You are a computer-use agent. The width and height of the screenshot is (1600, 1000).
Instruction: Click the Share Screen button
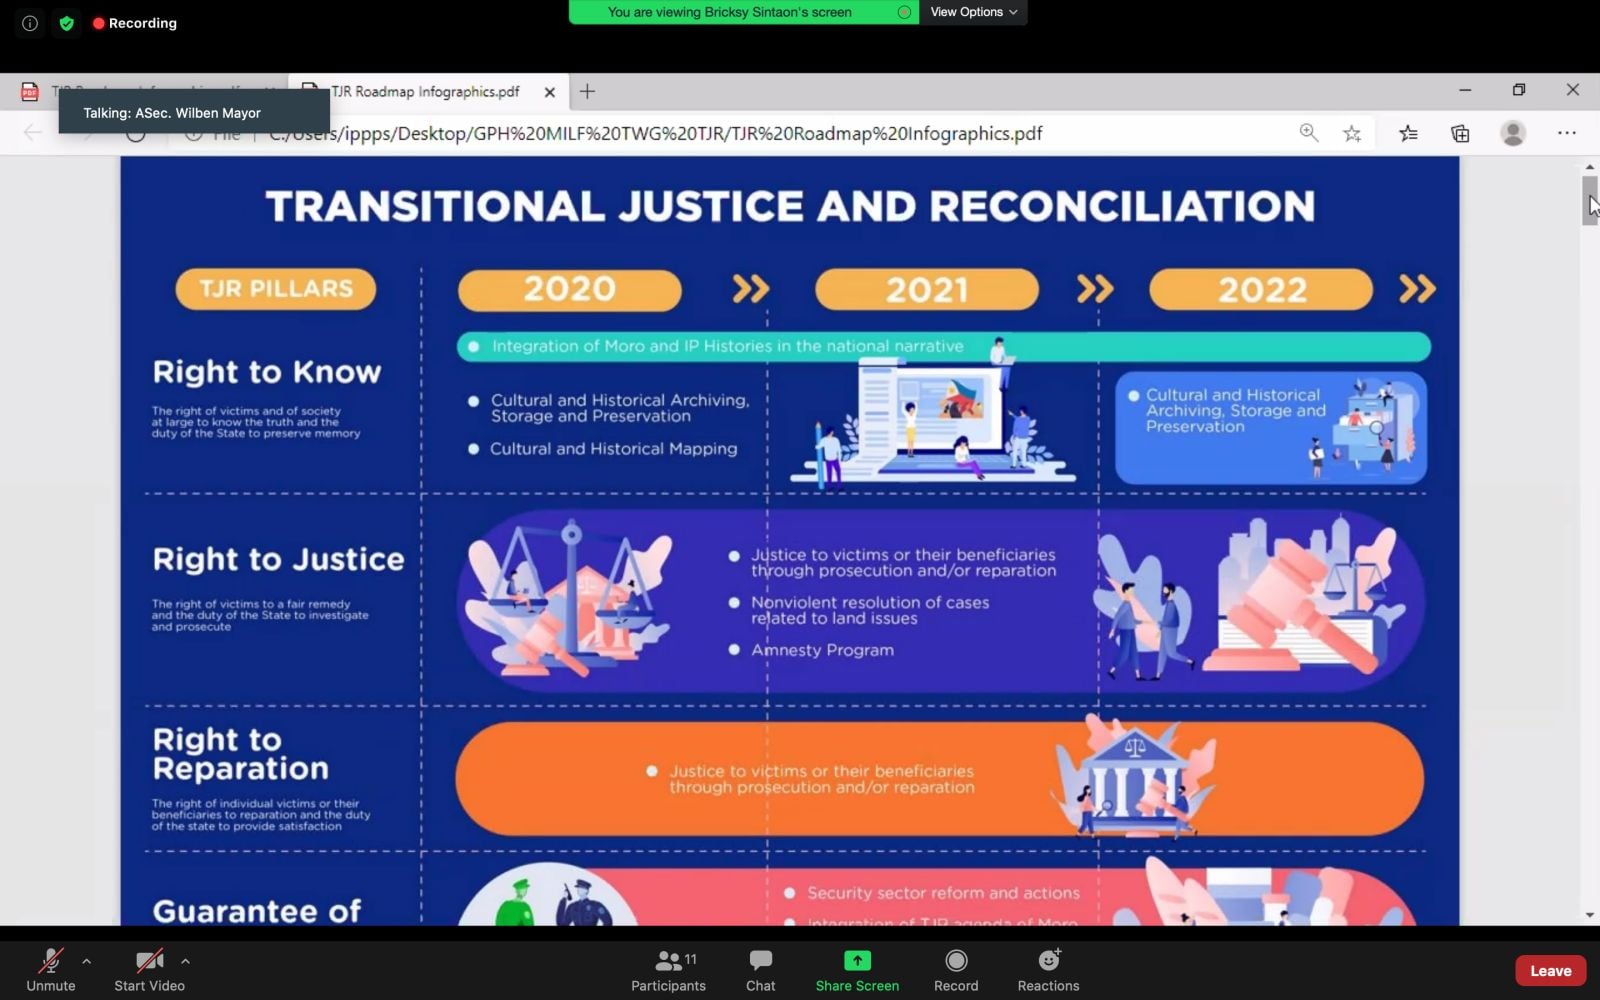[857, 970]
